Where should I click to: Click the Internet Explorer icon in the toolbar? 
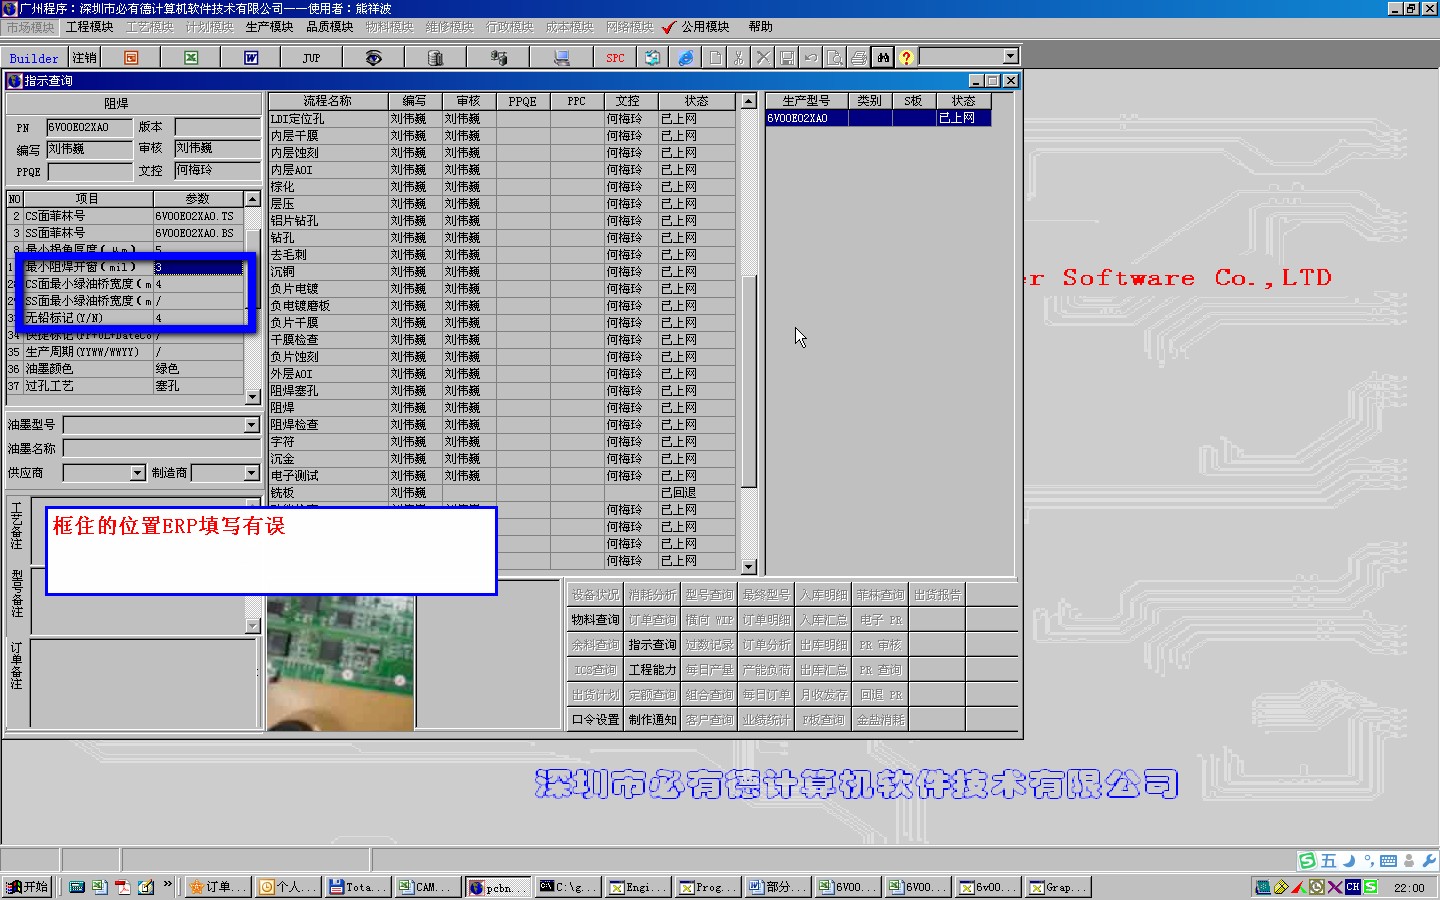(x=685, y=58)
